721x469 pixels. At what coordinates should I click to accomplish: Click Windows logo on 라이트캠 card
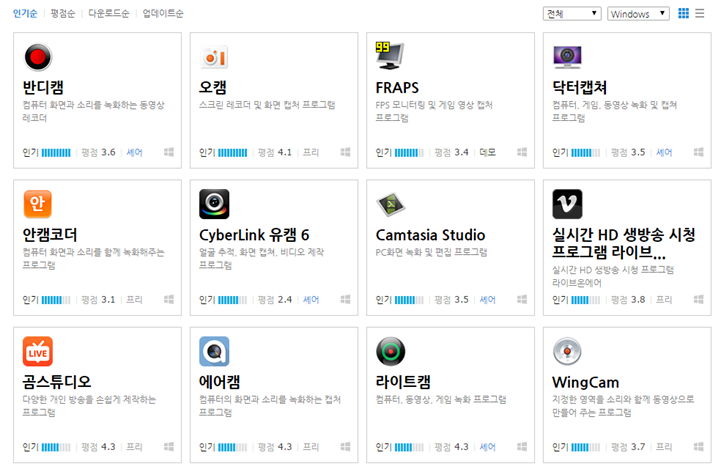(522, 446)
